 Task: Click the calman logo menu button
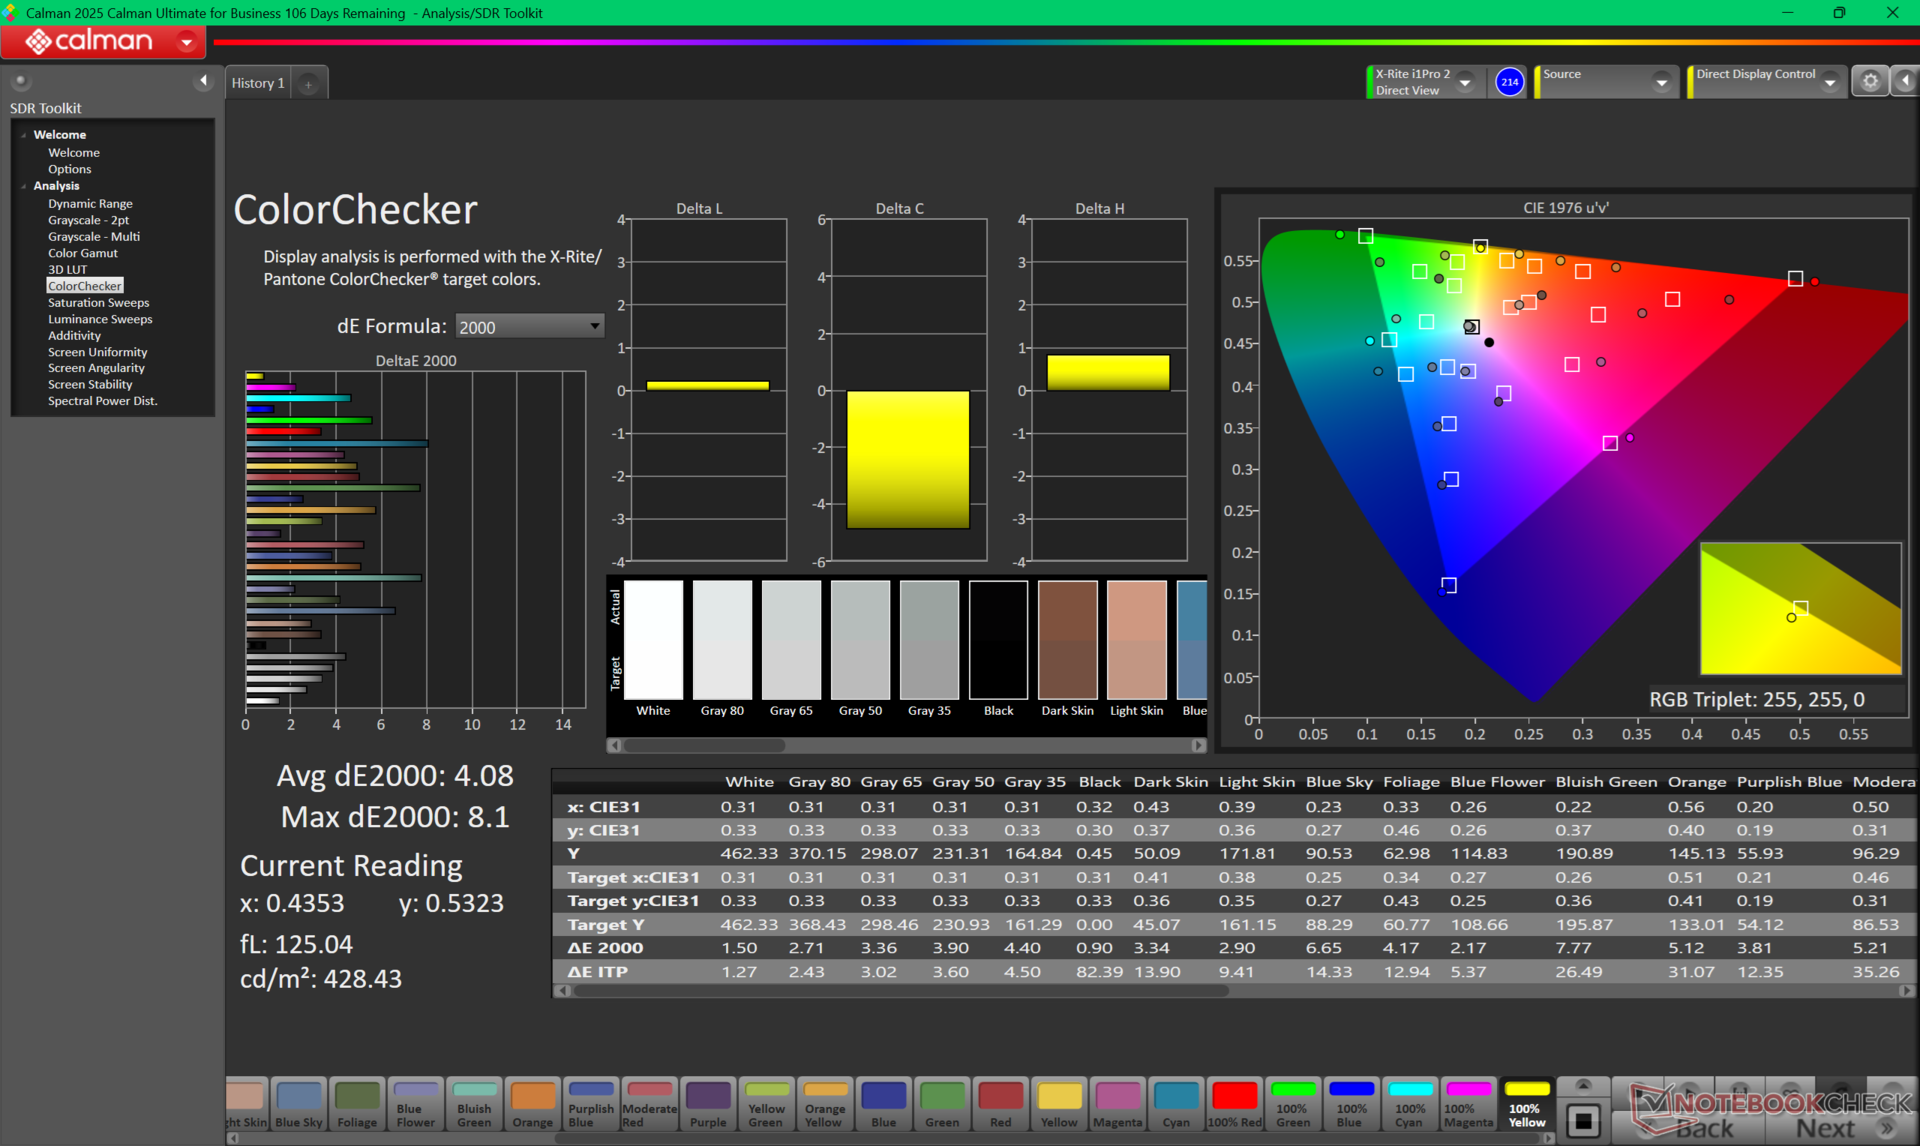(104, 41)
